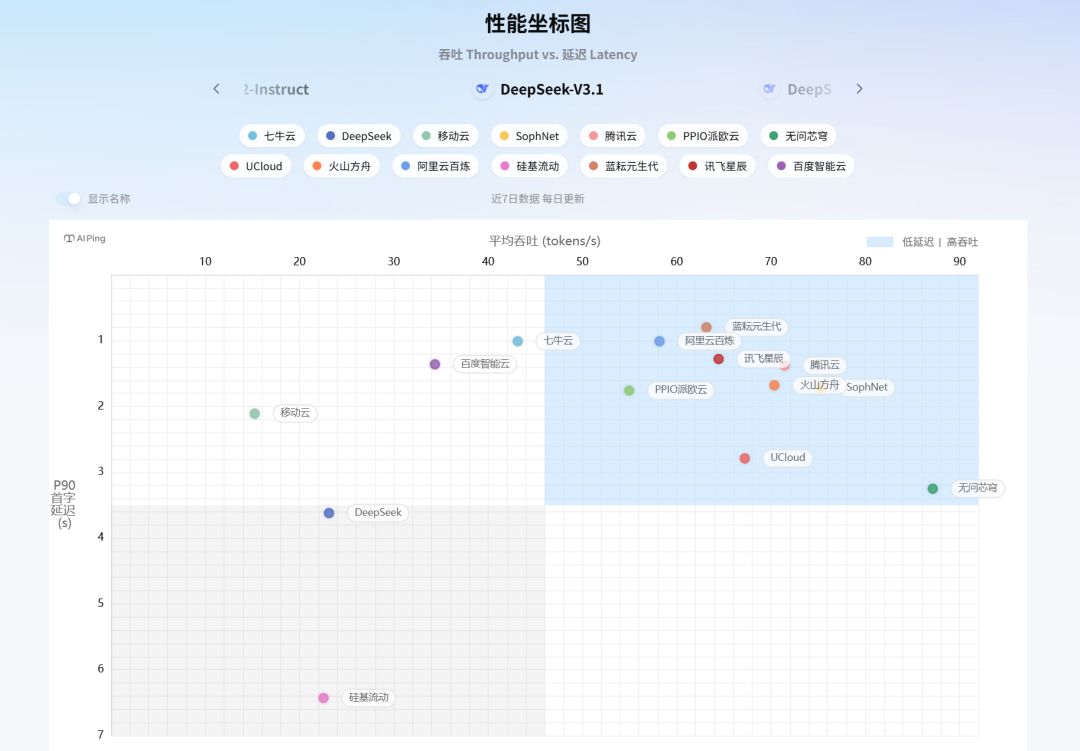The width and height of the screenshot is (1080, 751).
Task: Click the 吞吐 Throughput vs. 延迟 Latency subtitle
Action: (x=538, y=54)
